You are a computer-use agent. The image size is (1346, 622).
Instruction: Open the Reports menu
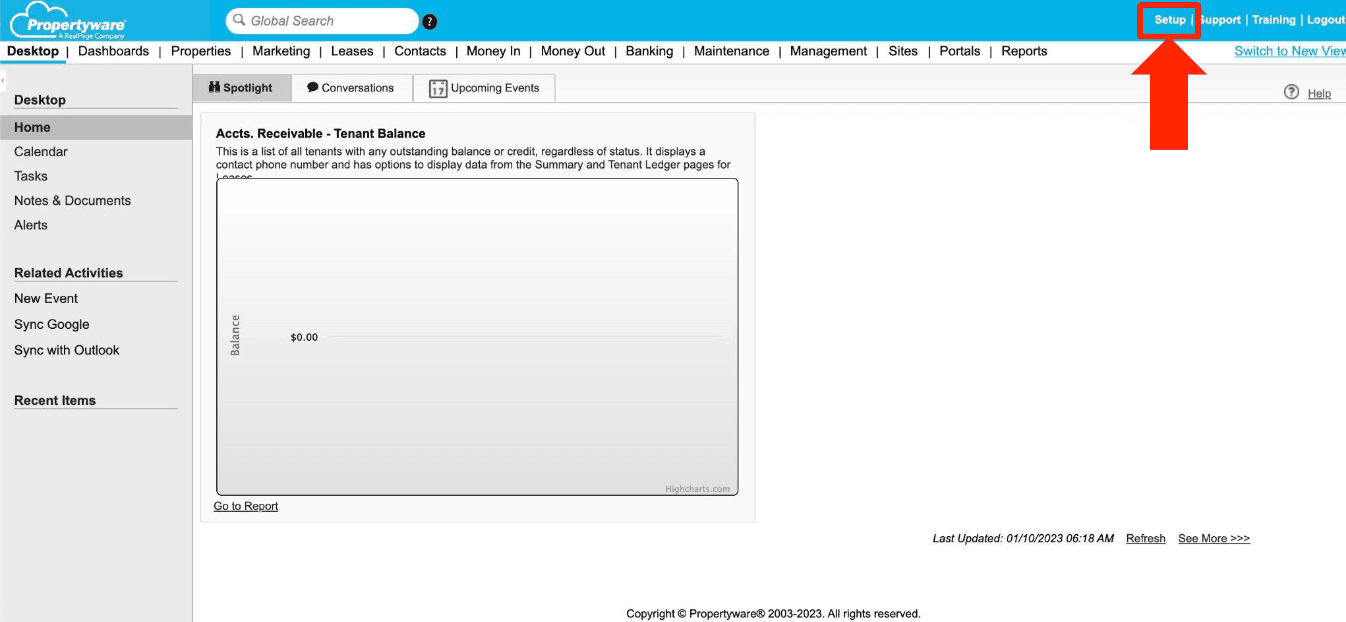tap(1024, 51)
